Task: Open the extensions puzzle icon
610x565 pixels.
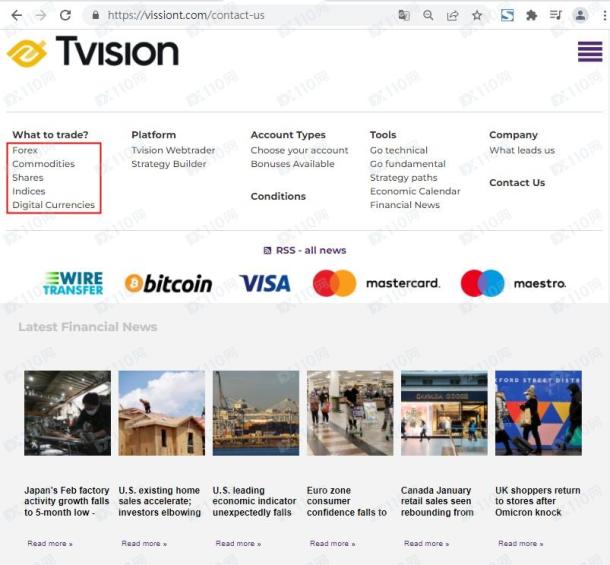Action: (x=531, y=16)
